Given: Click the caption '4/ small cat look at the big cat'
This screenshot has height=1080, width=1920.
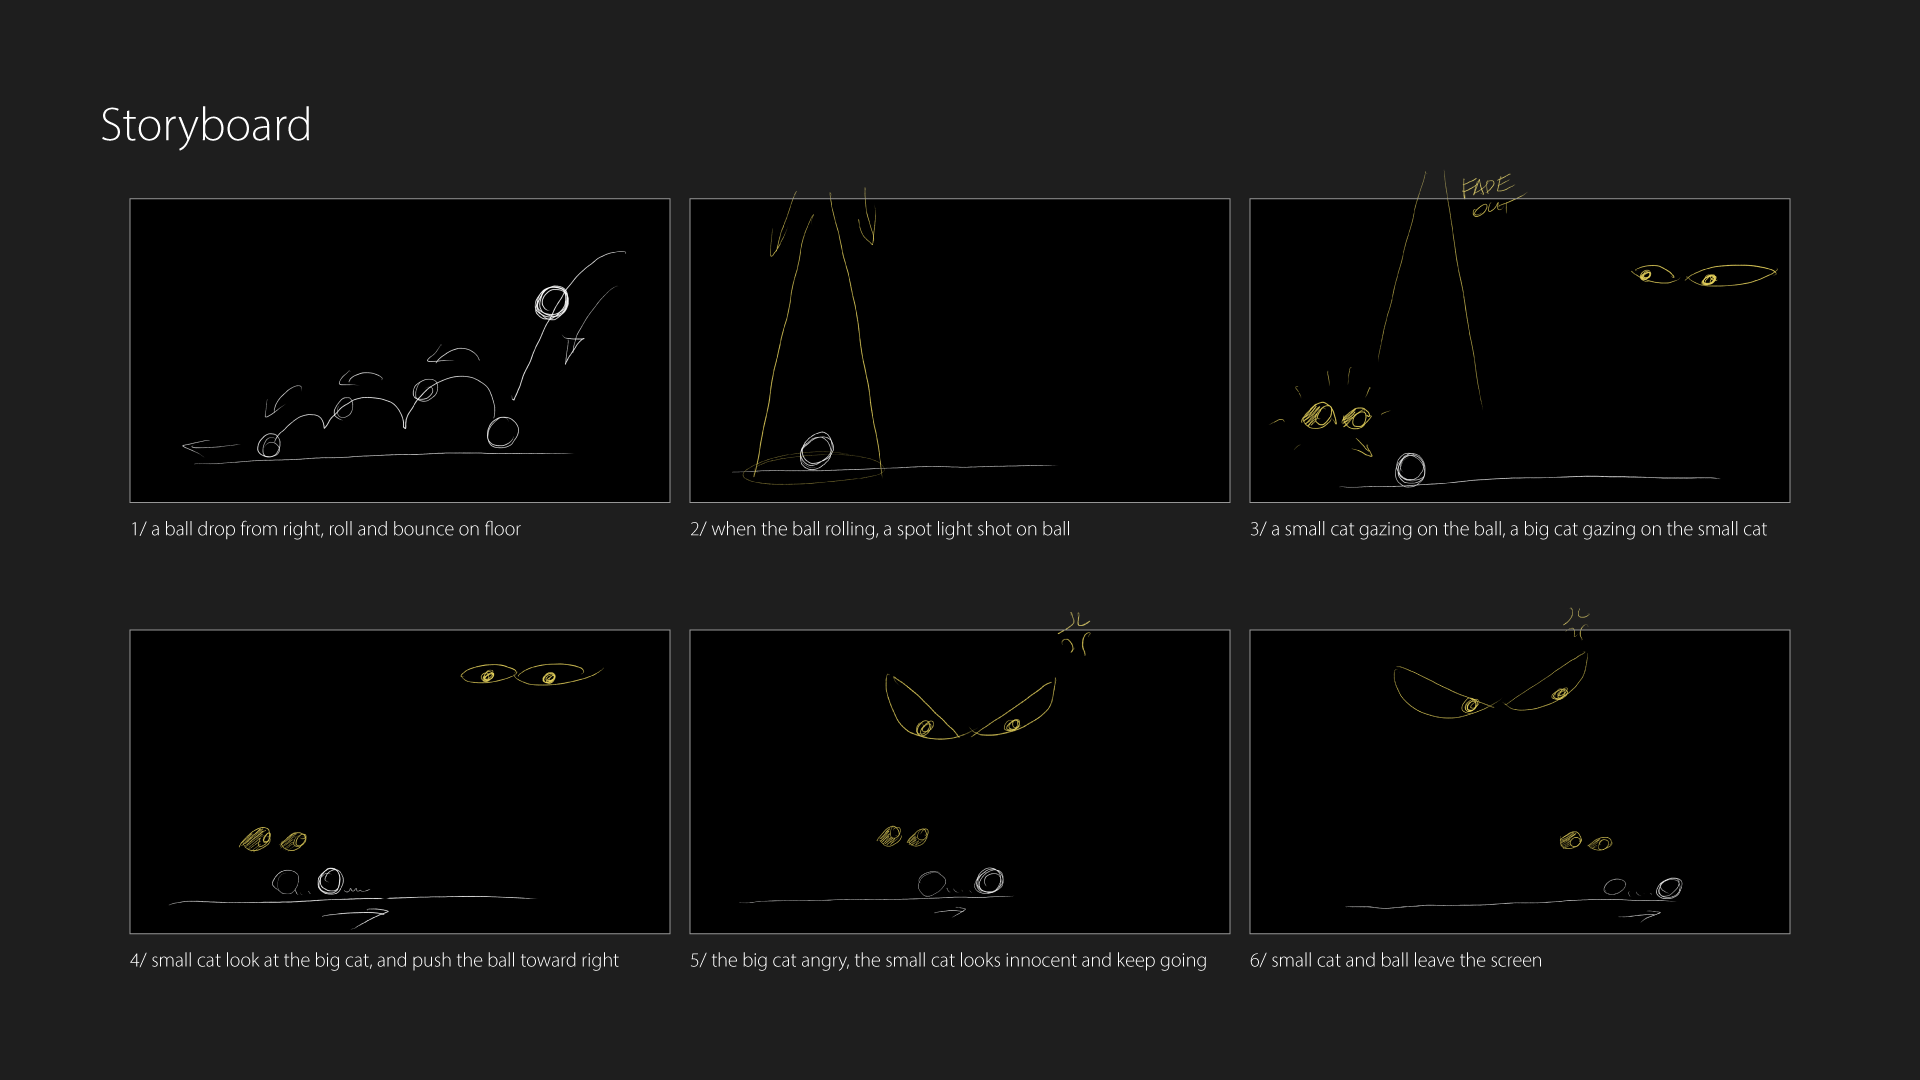Looking at the screenshot, I should coord(374,960).
